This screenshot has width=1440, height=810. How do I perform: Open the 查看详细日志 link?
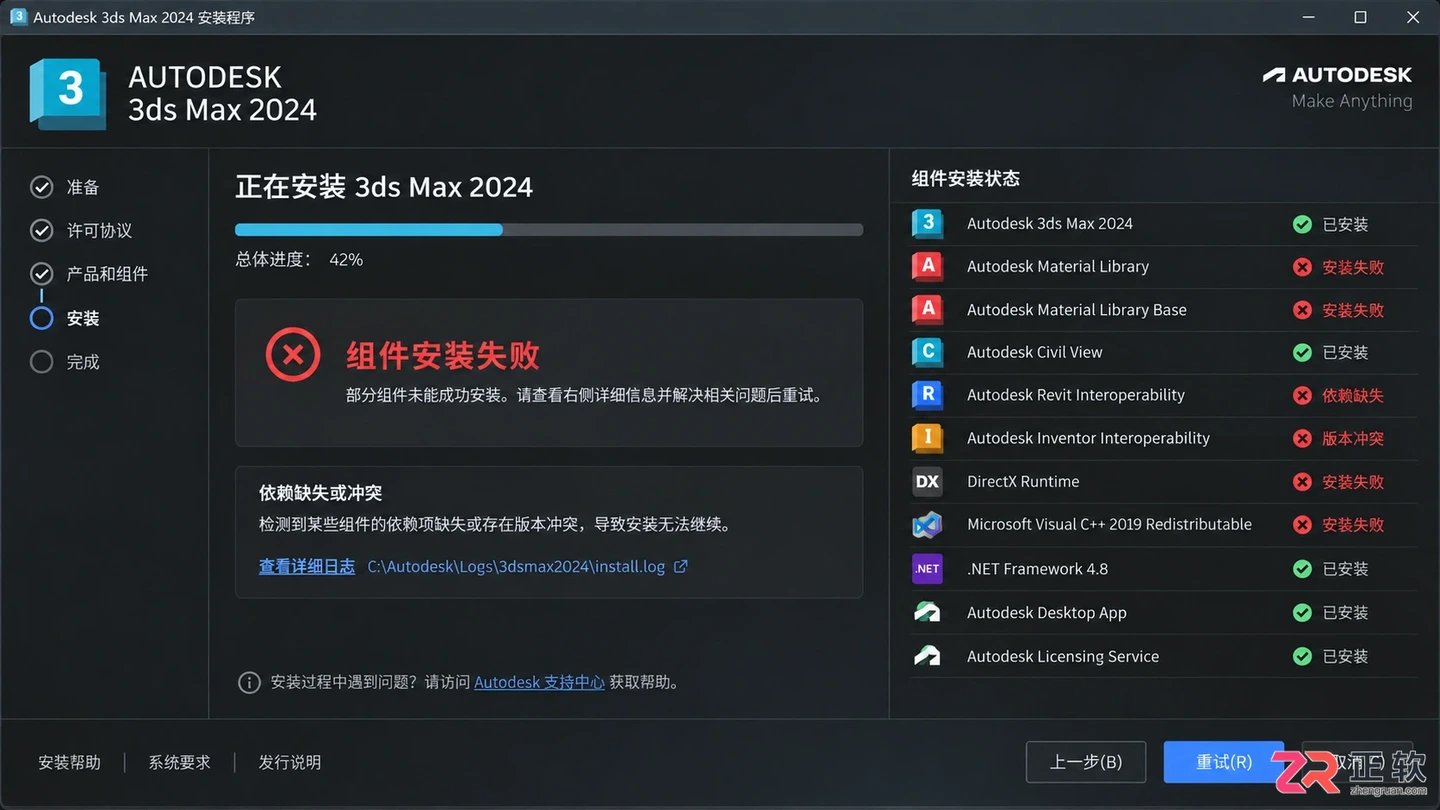pos(307,566)
